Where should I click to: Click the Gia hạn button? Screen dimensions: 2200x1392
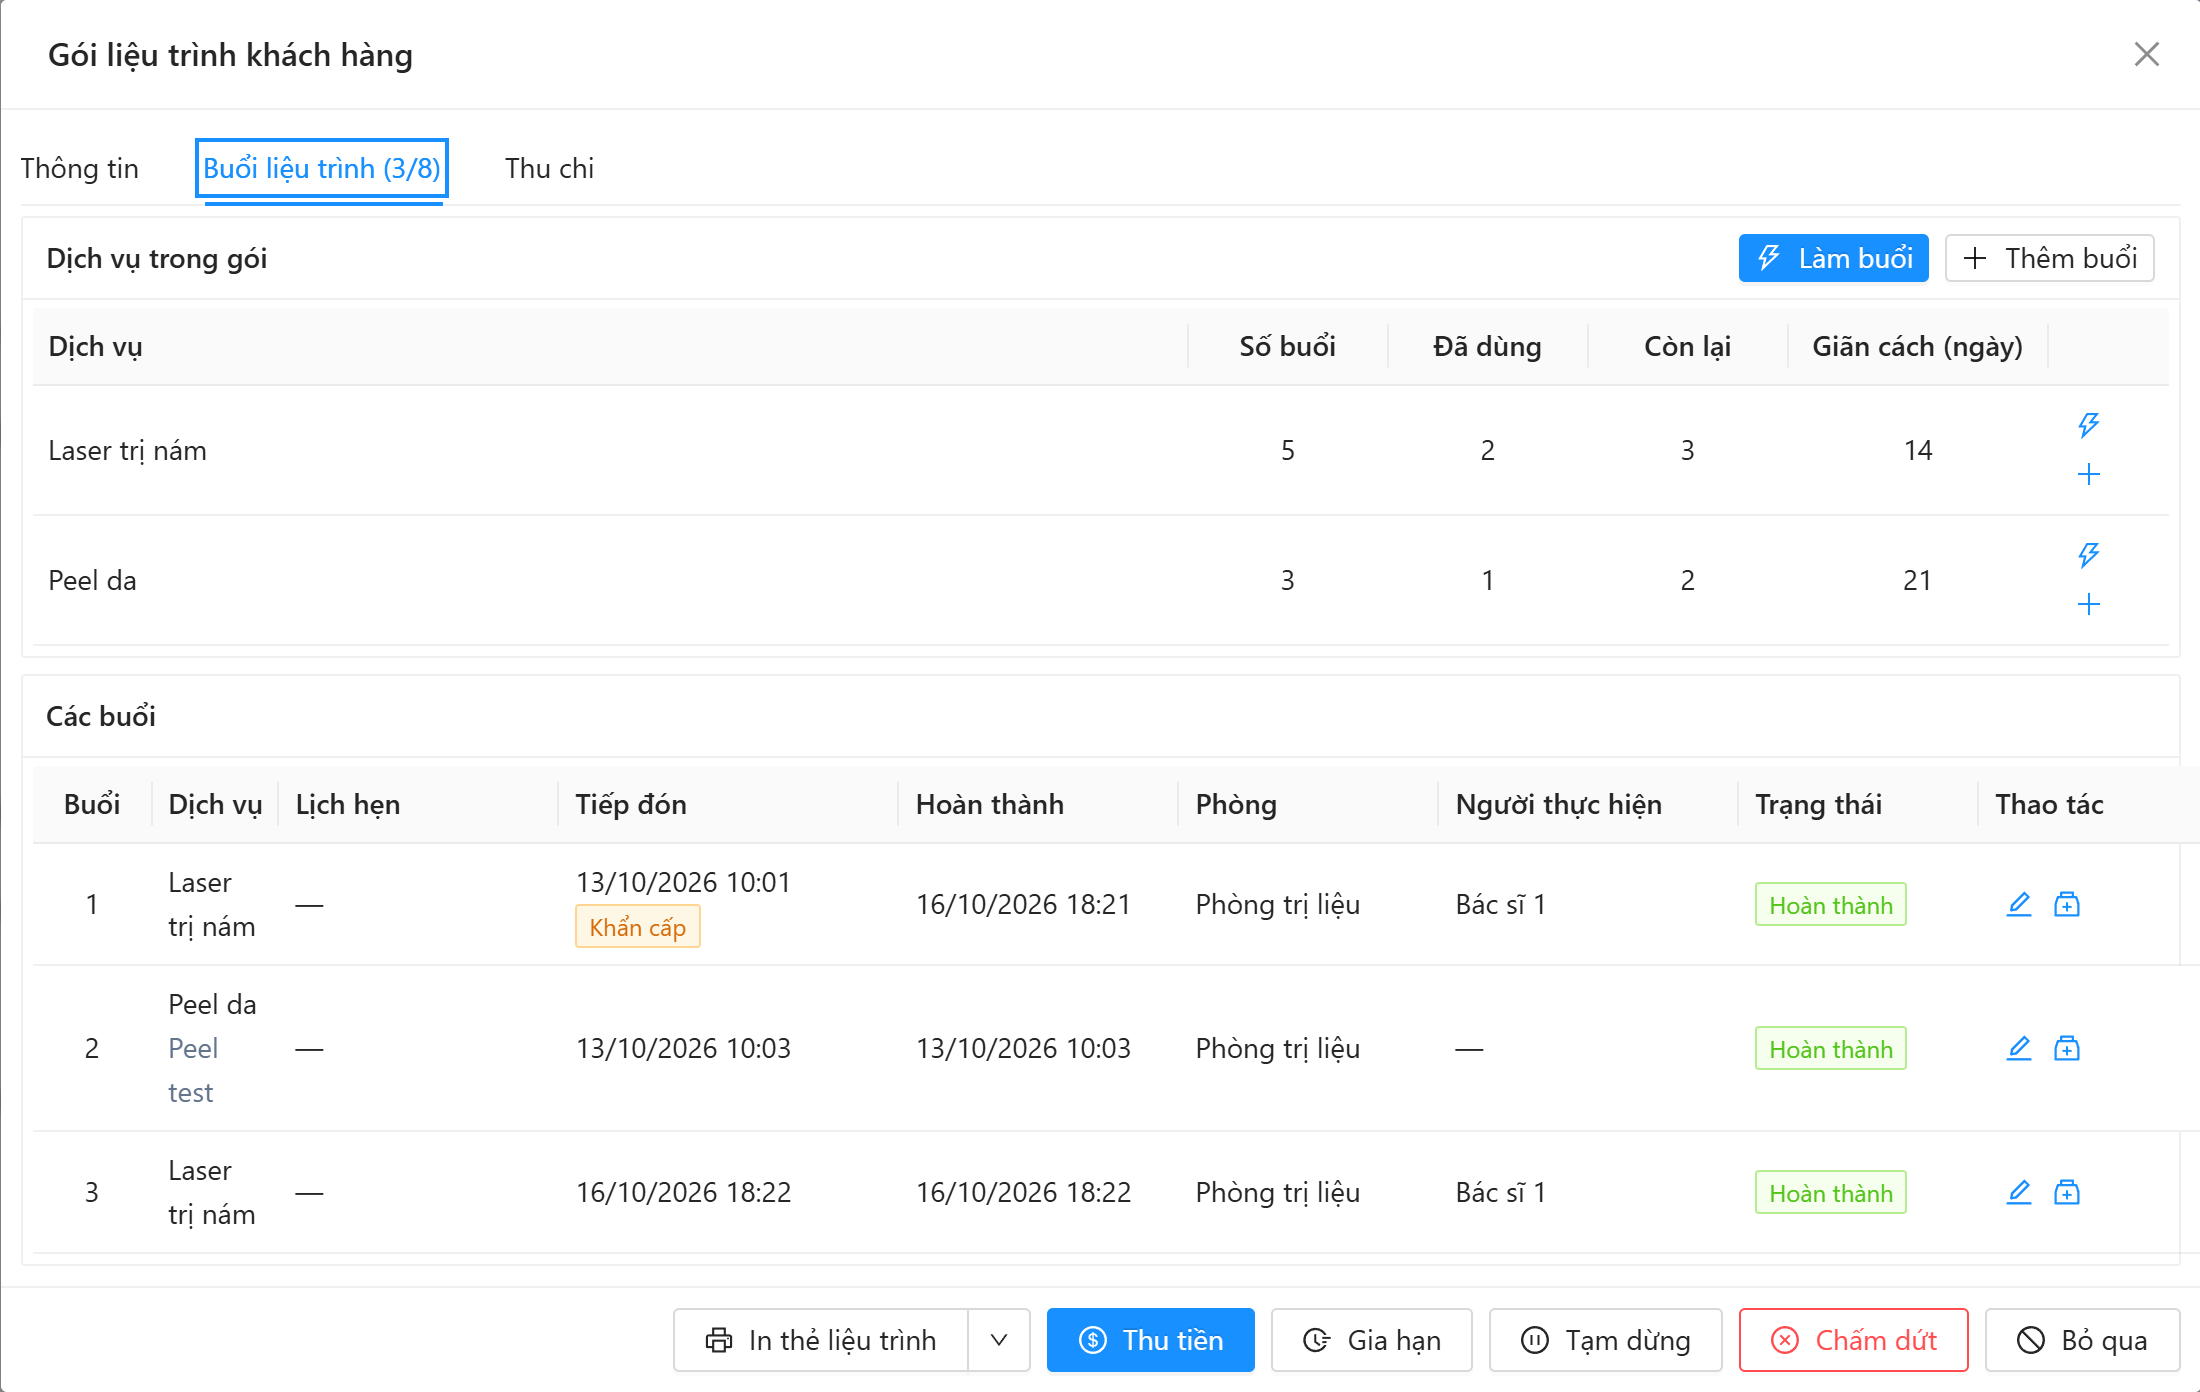pyautogui.click(x=1372, y=1340)
